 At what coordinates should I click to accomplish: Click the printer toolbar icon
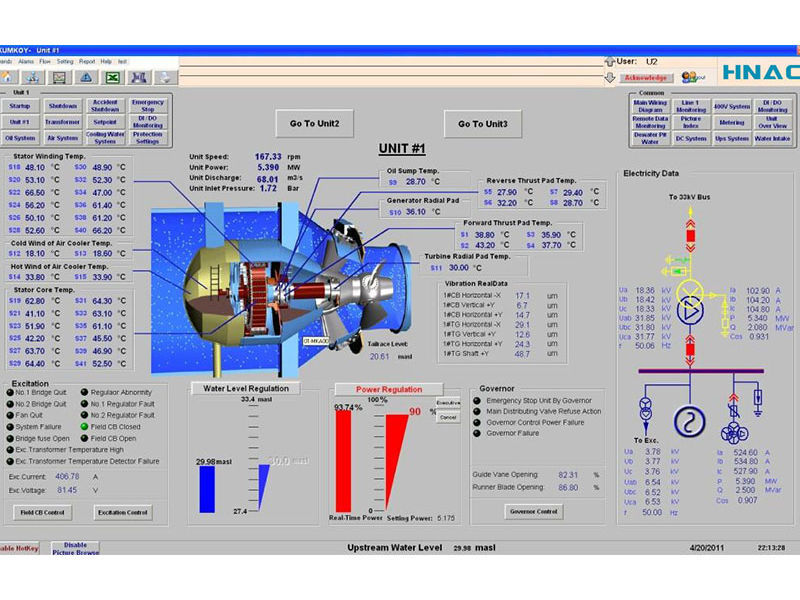pyautogui.click(x=165, y=77)
